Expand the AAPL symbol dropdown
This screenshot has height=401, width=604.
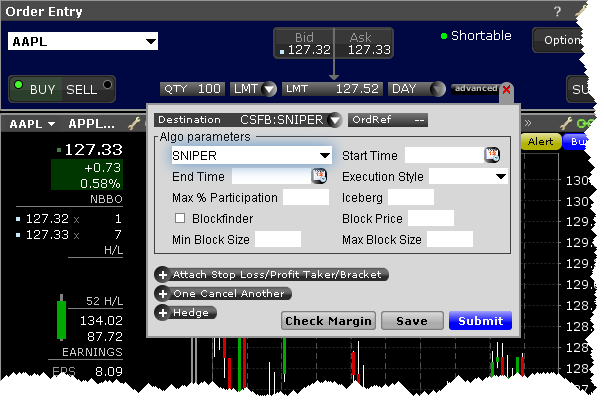[150, 42]
